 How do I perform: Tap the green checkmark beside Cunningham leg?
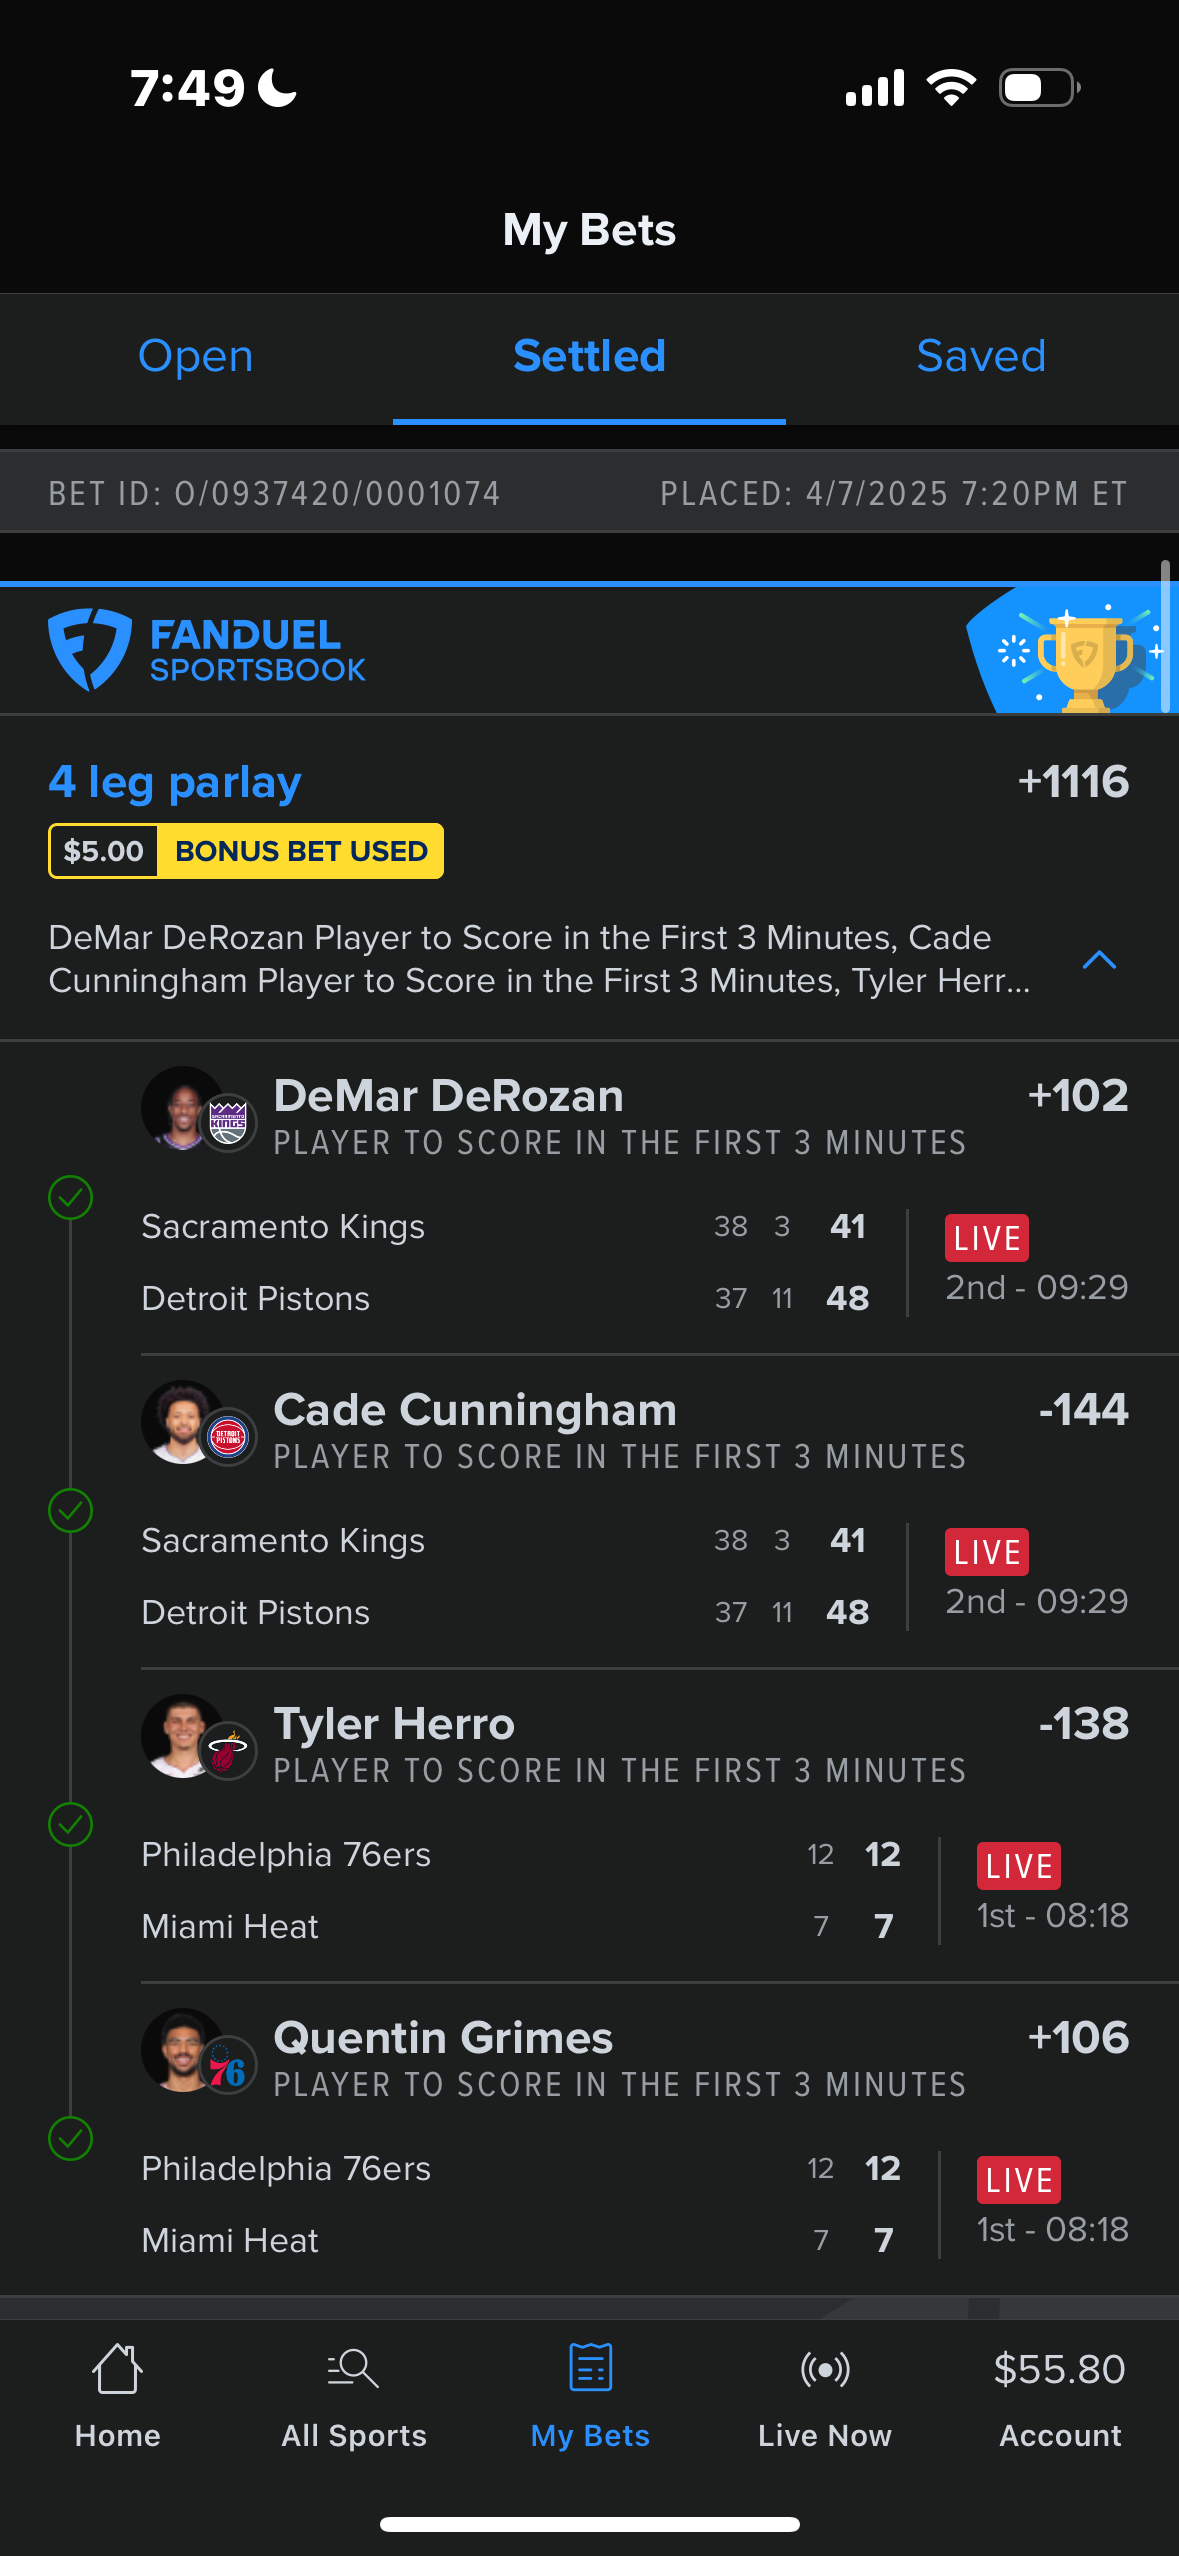[71, 1511]
